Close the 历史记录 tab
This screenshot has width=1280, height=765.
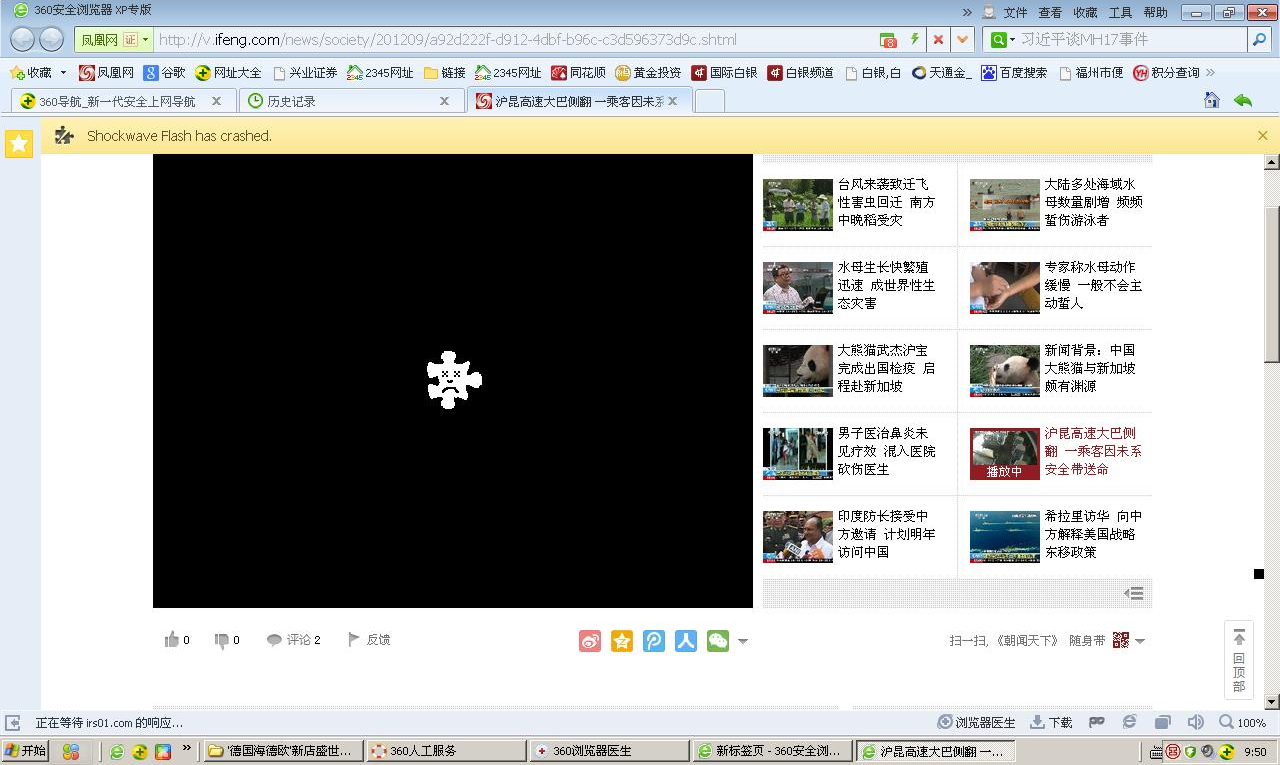(x=445, y=101)
